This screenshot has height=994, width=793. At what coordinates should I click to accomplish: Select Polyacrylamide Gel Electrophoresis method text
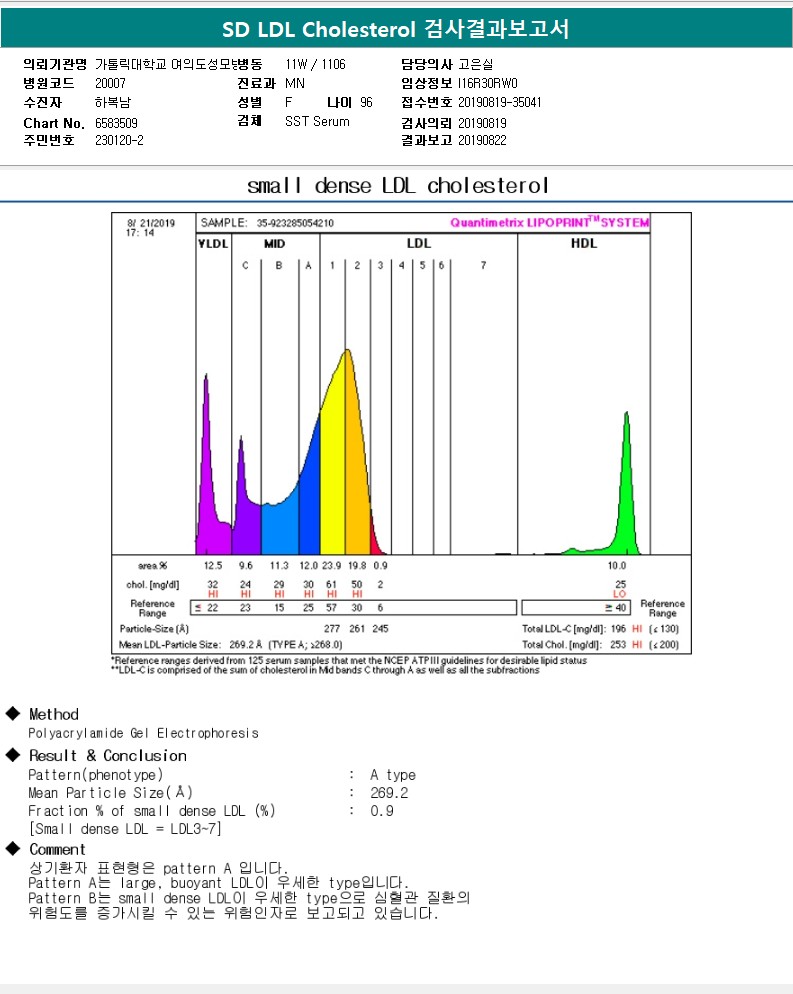143,733
